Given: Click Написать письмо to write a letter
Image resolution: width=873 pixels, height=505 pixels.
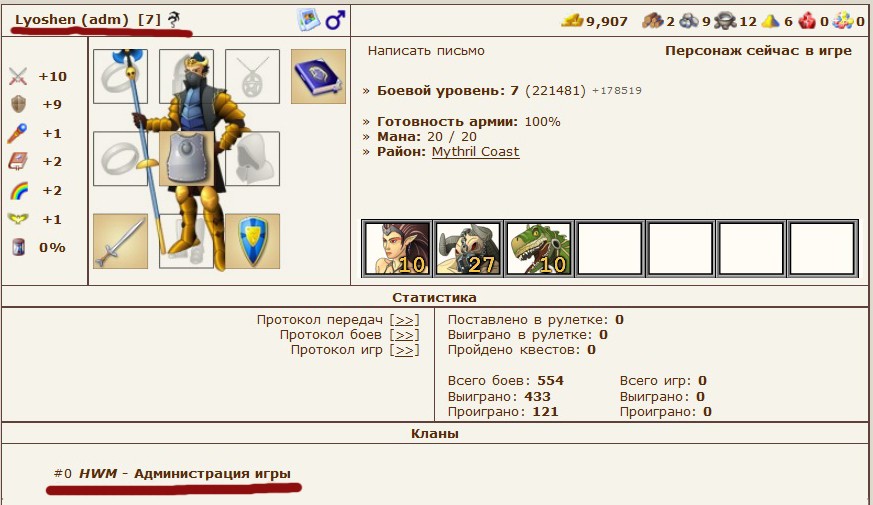Looking at the screenshot, I should pyautogui.click(x=426, y=51).
